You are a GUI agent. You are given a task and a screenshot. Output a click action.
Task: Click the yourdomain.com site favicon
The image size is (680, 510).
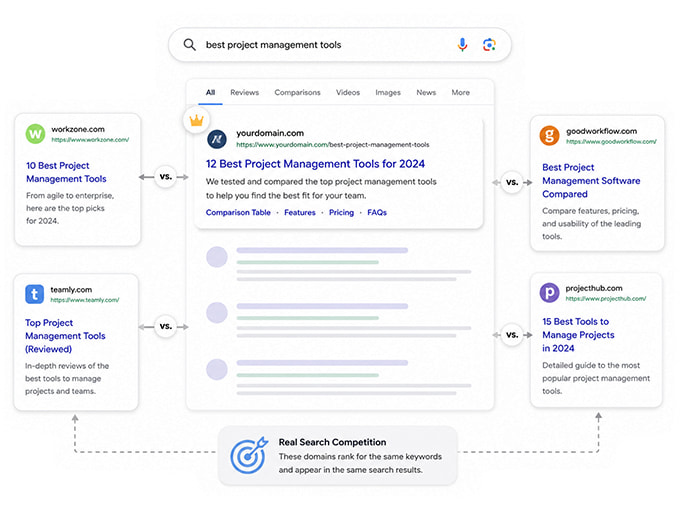pyautogui.click(x=217, y=139)
